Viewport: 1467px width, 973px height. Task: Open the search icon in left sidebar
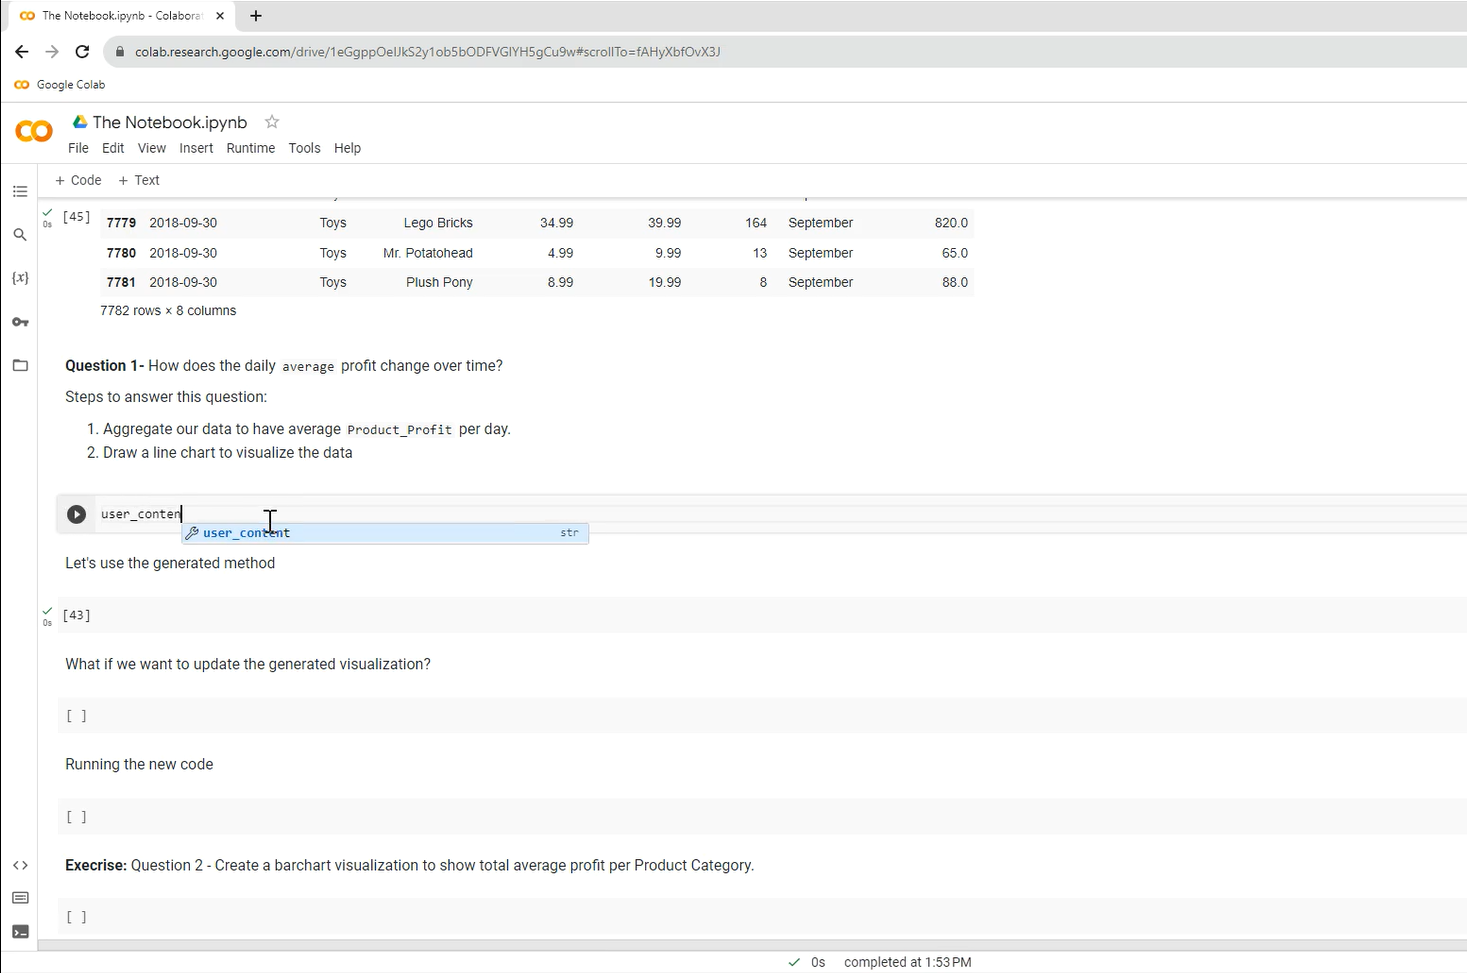20,235
